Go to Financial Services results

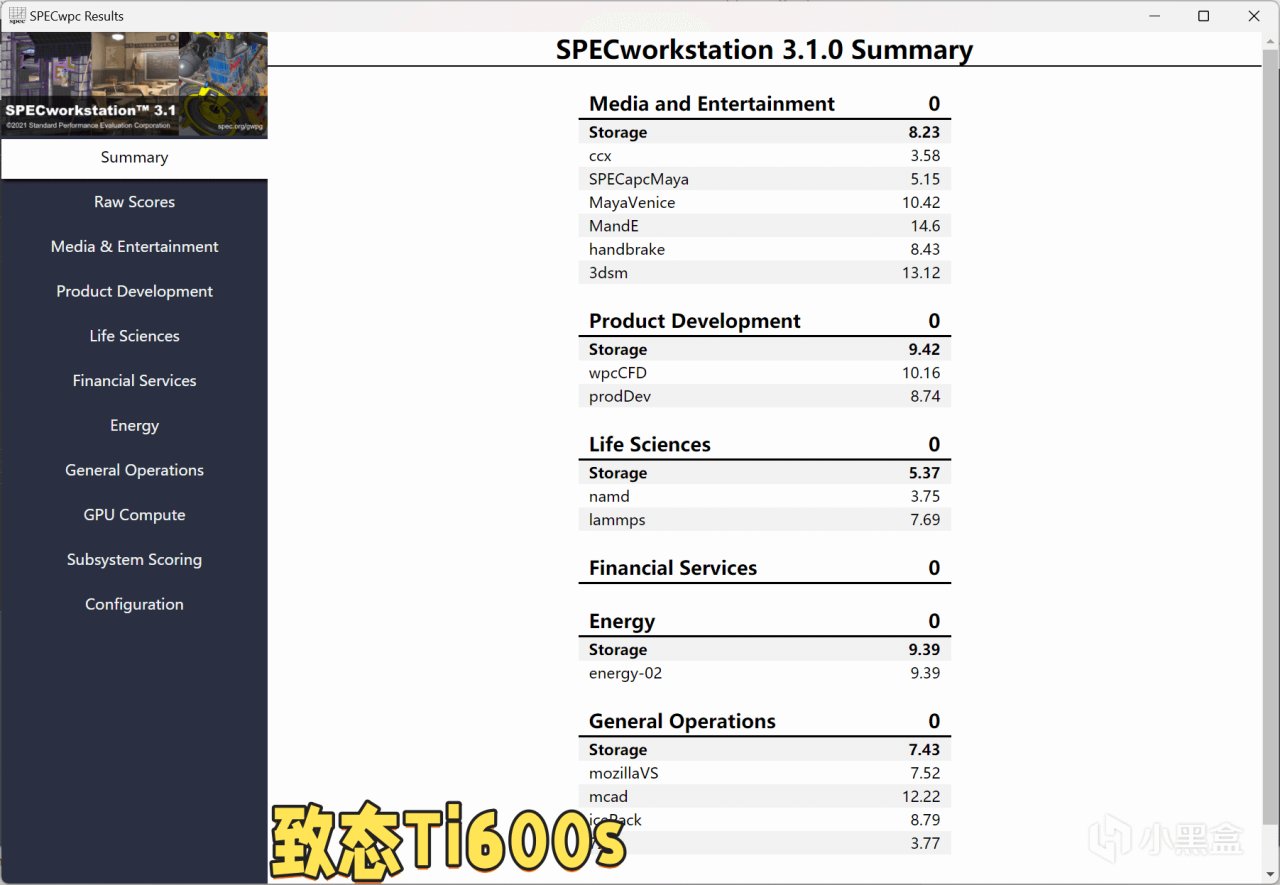[134, 381]
